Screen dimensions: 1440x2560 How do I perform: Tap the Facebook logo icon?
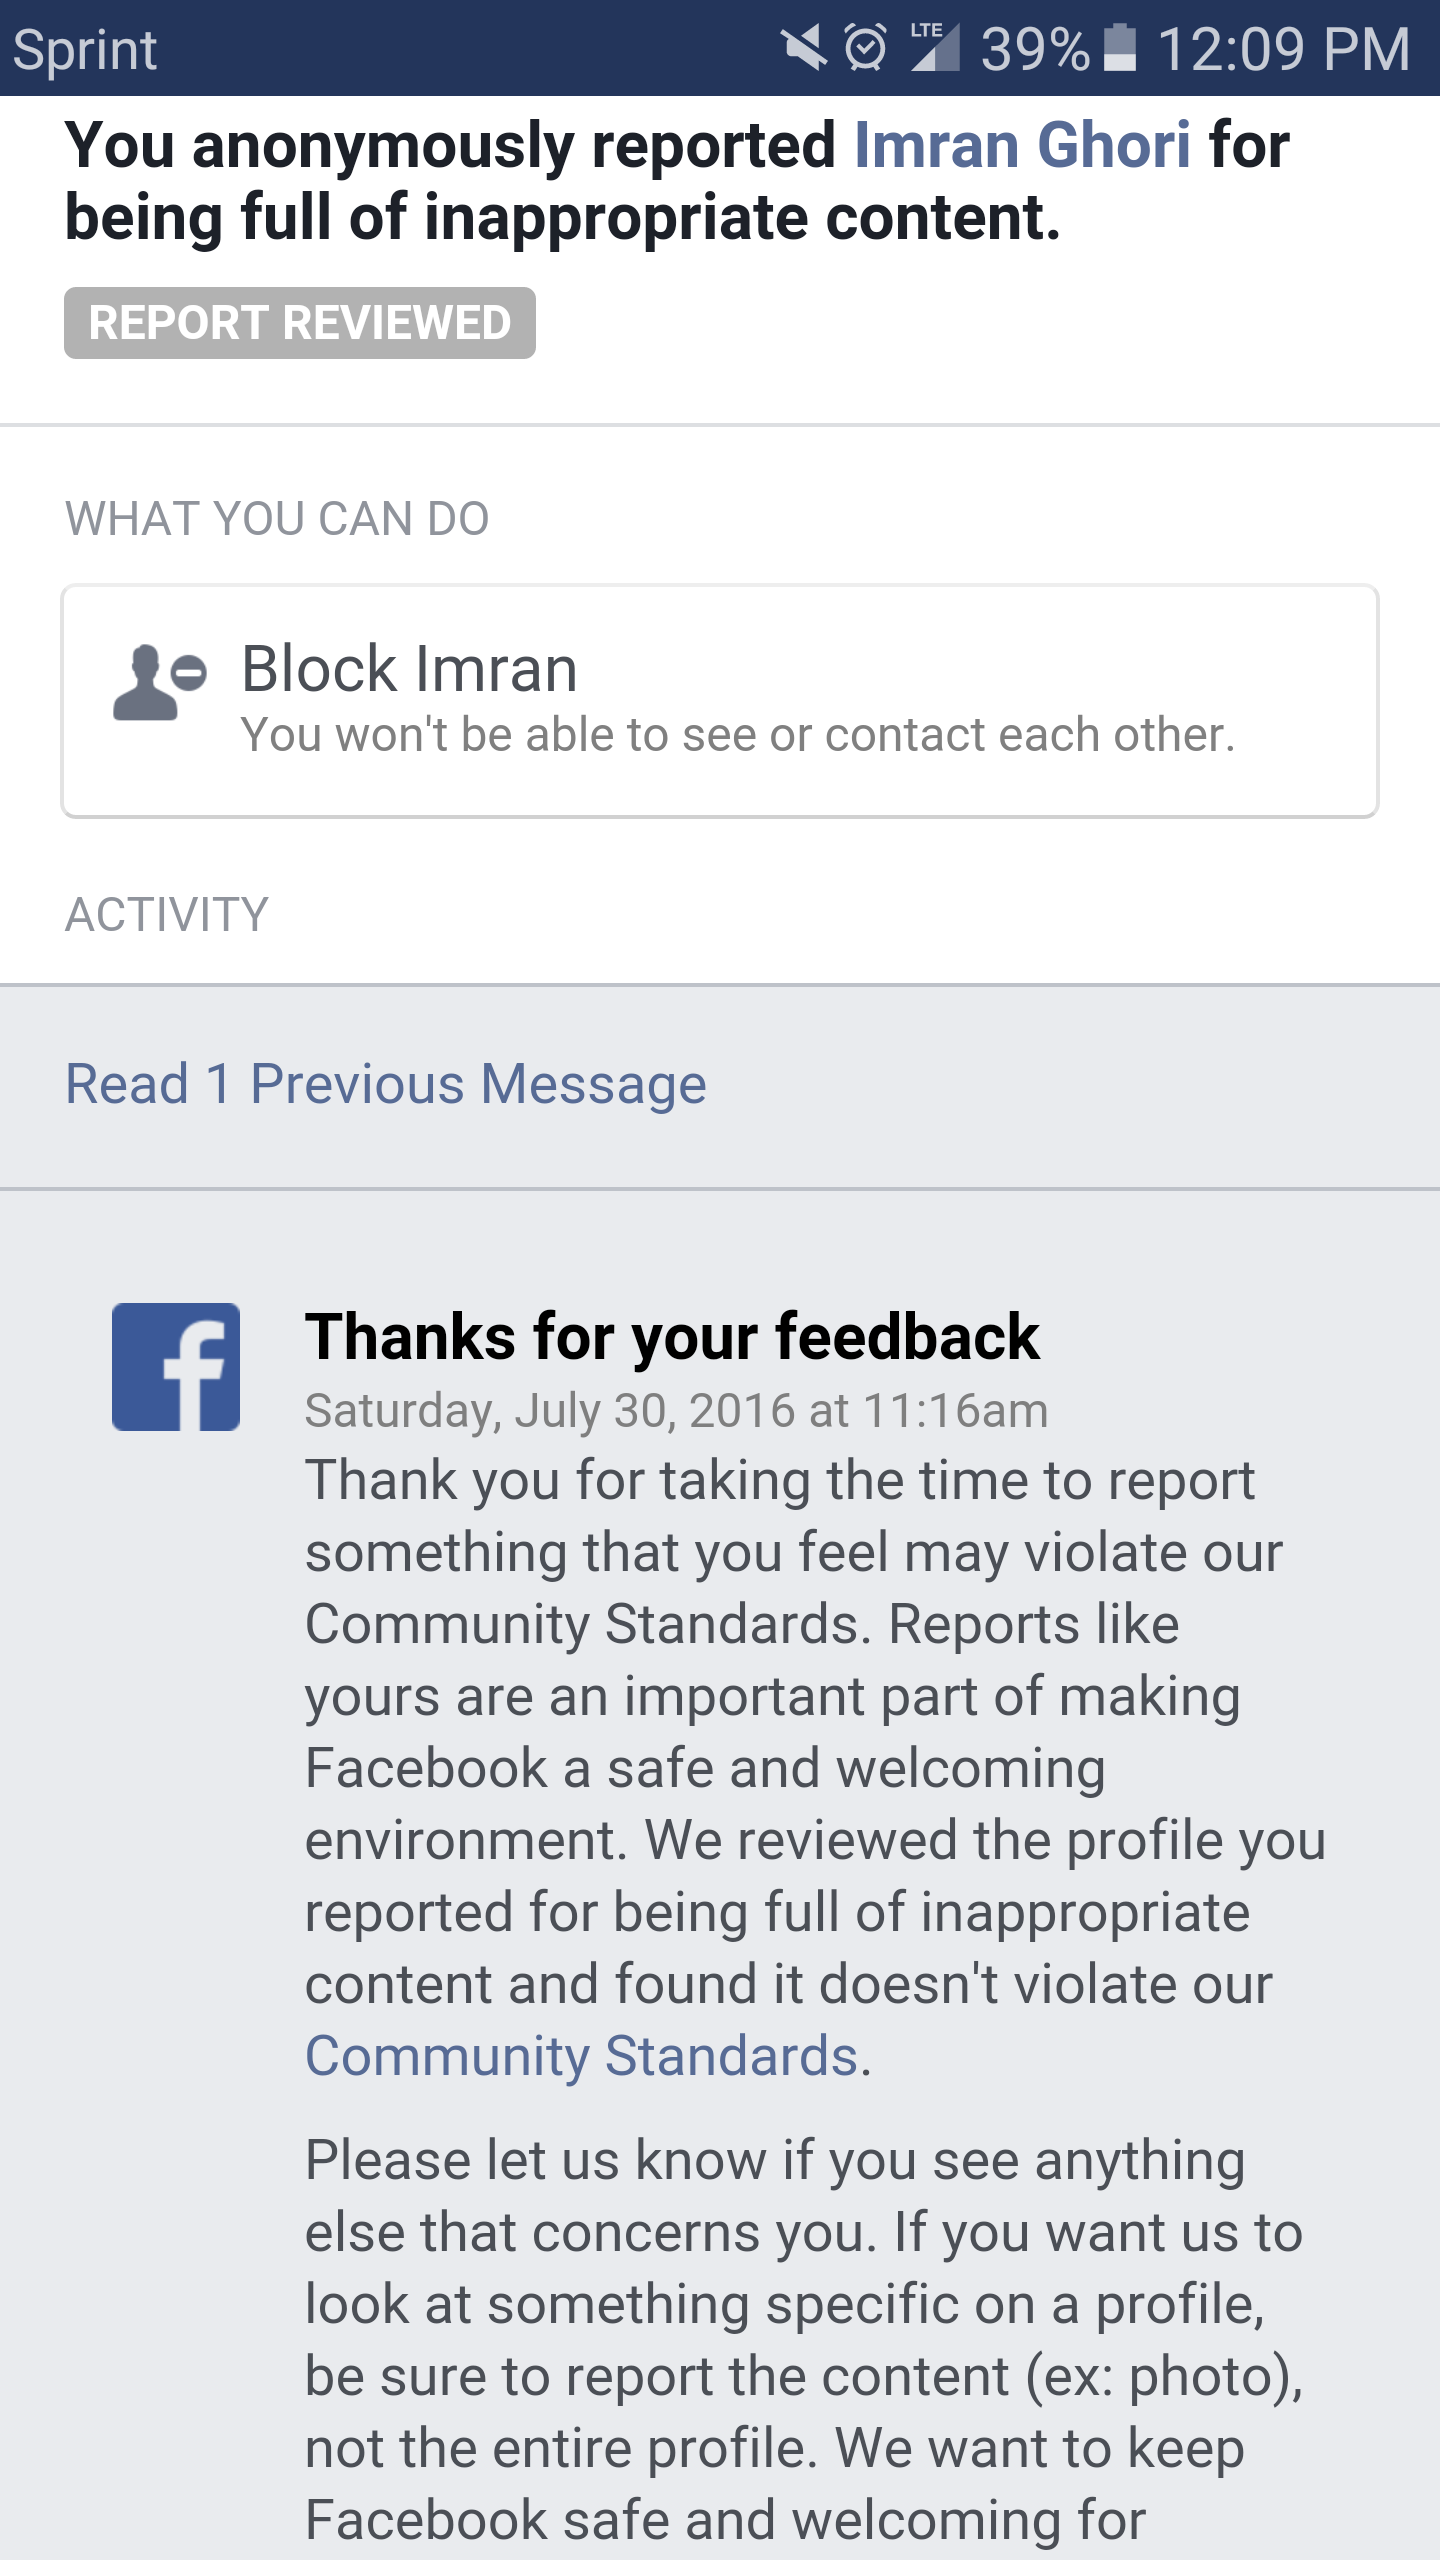pyautogui.click(x=176, y=1366)
